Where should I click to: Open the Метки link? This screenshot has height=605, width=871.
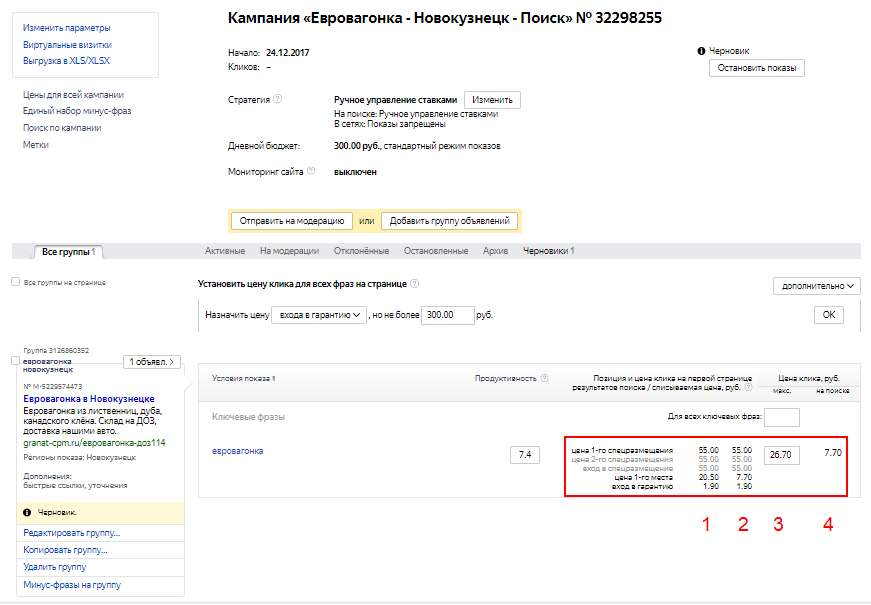[x=36, y=144]
